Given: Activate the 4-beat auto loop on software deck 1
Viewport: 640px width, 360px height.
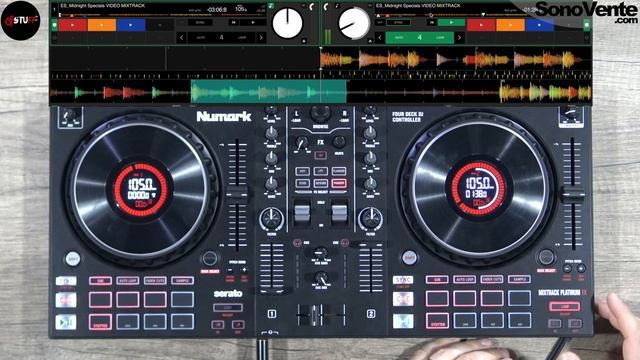Looking at the screenshot, I should [221, 38].
